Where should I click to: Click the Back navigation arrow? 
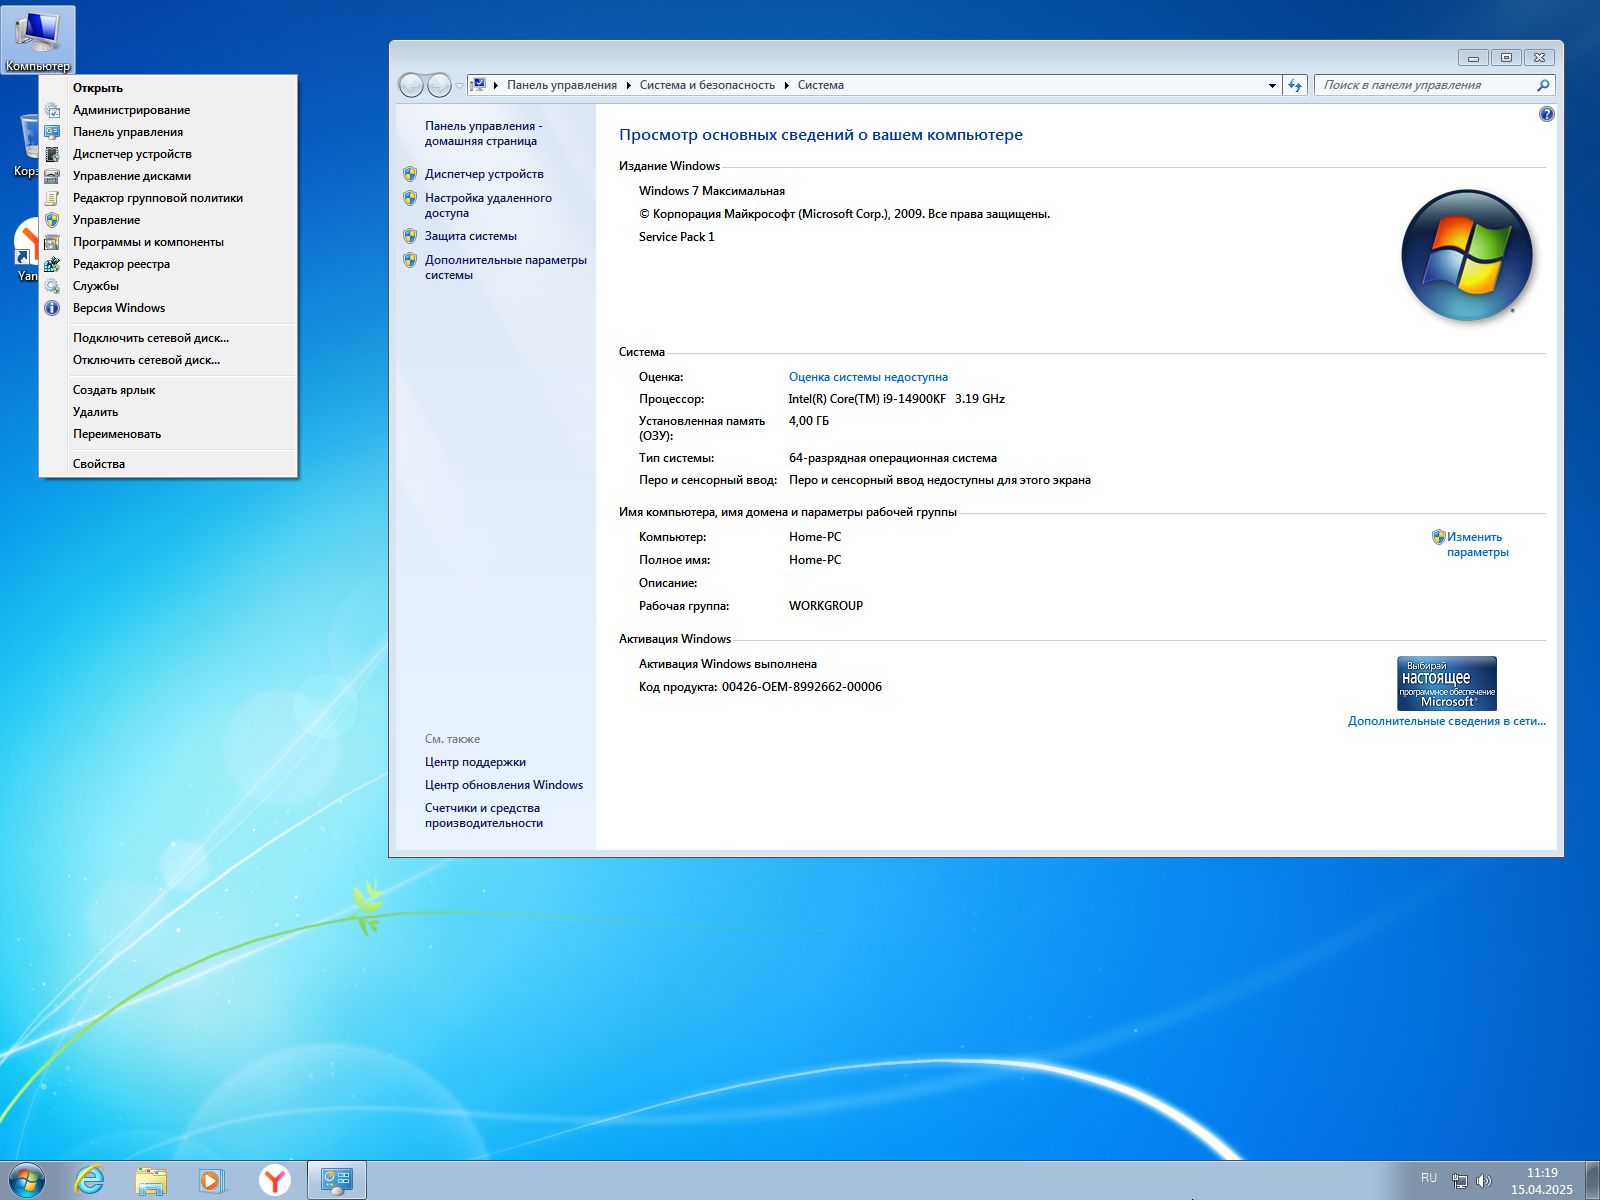point(411,85)
